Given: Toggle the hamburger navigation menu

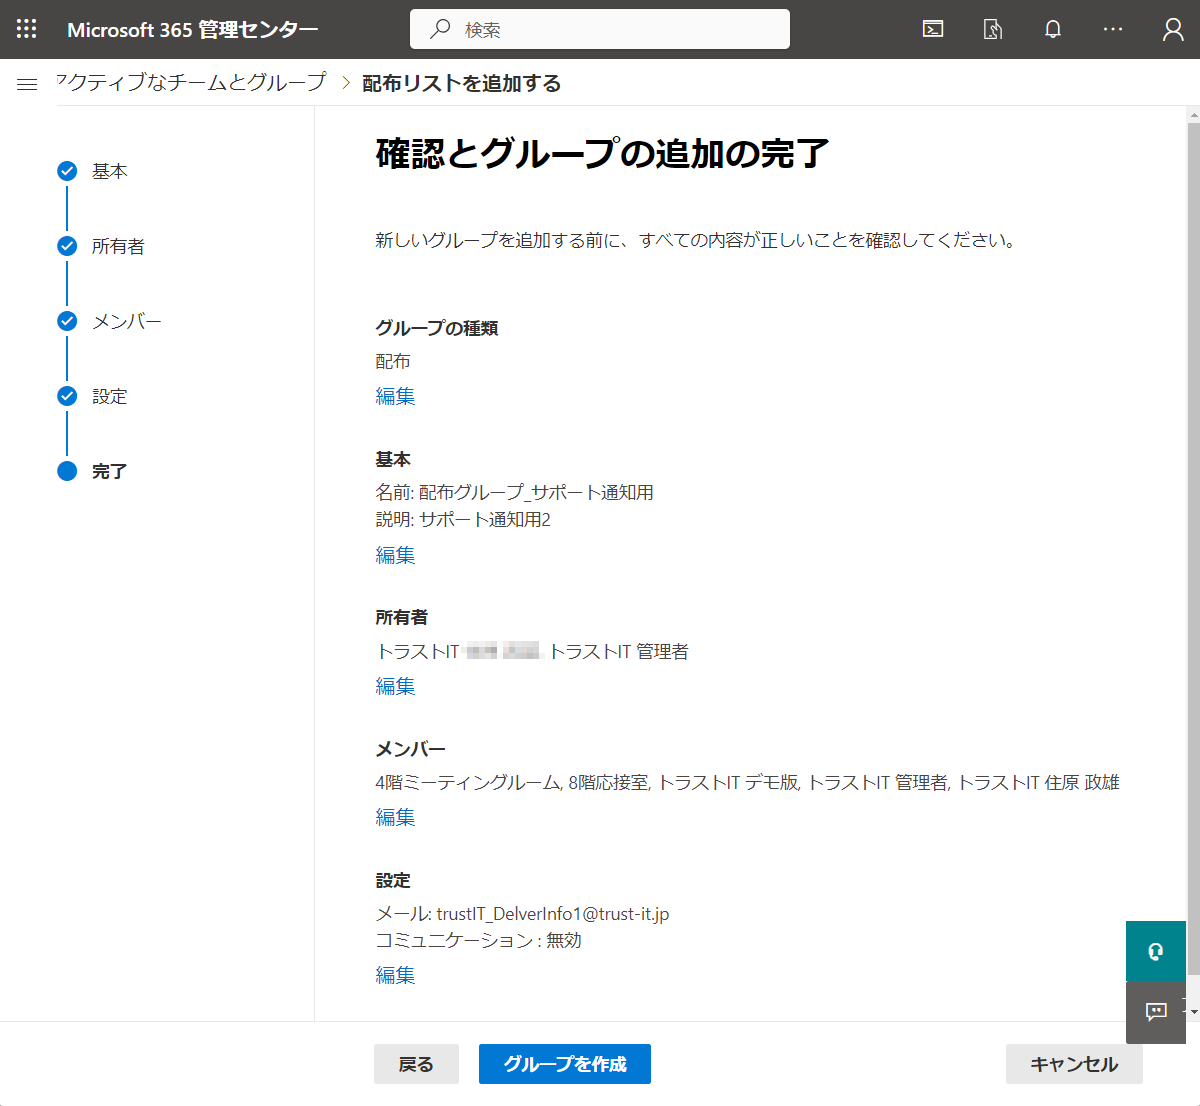Looking at the screenshot, I should (x=27, y=84).
